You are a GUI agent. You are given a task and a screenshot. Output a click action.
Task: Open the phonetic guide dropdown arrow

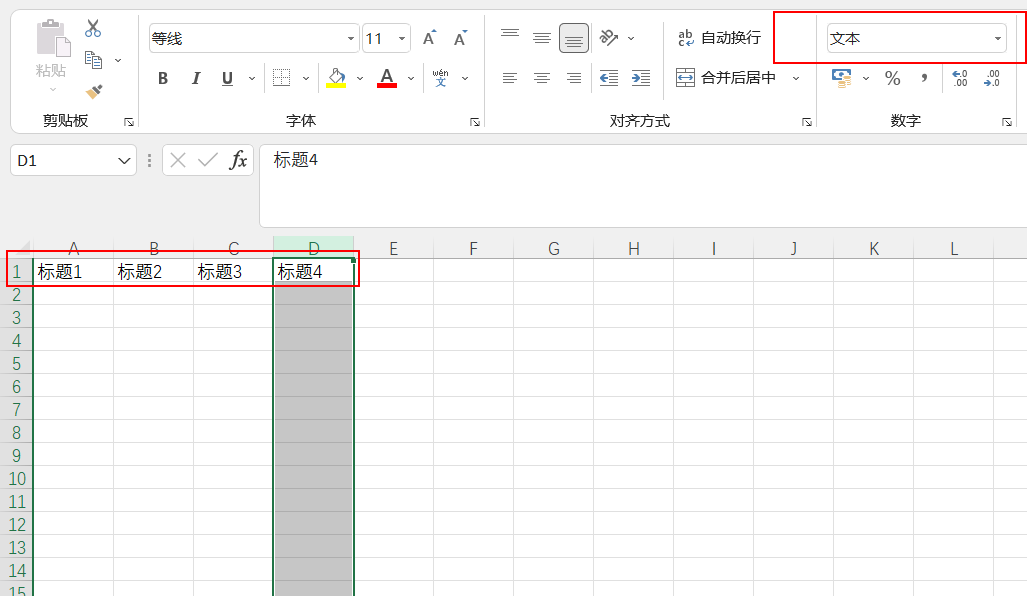click(465, 79)
